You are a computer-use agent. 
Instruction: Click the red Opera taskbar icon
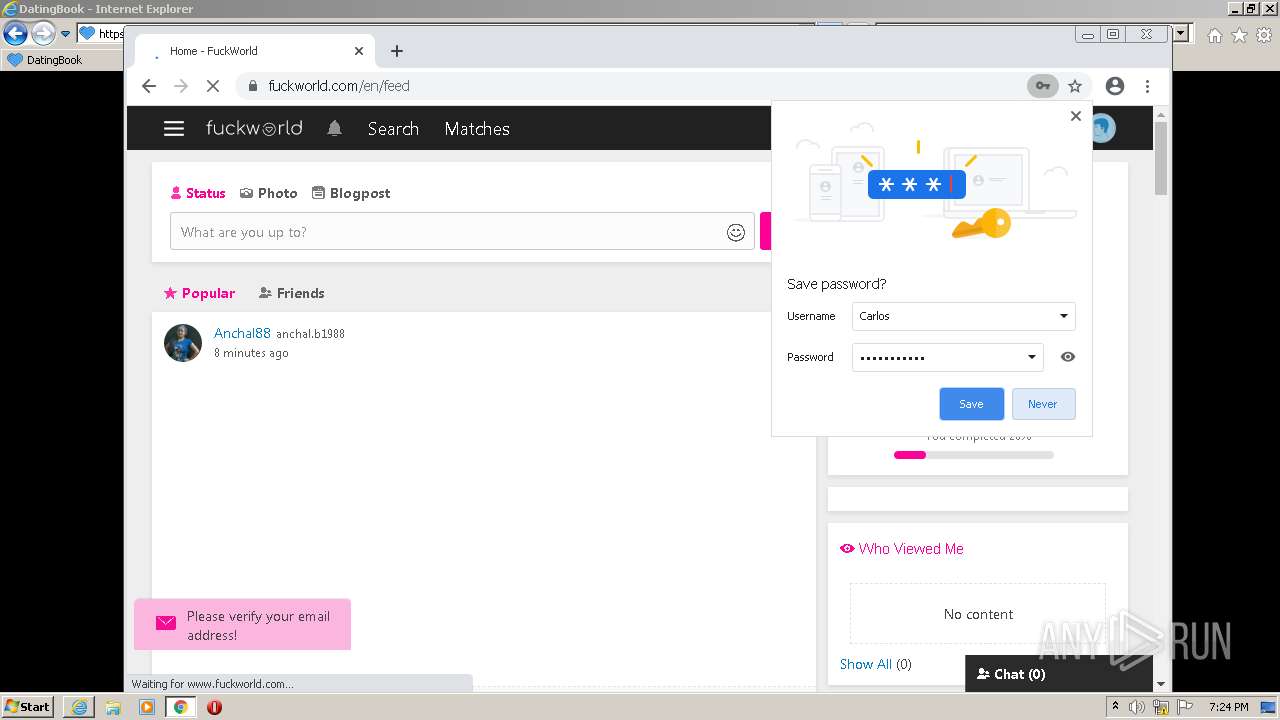[214, 707]
